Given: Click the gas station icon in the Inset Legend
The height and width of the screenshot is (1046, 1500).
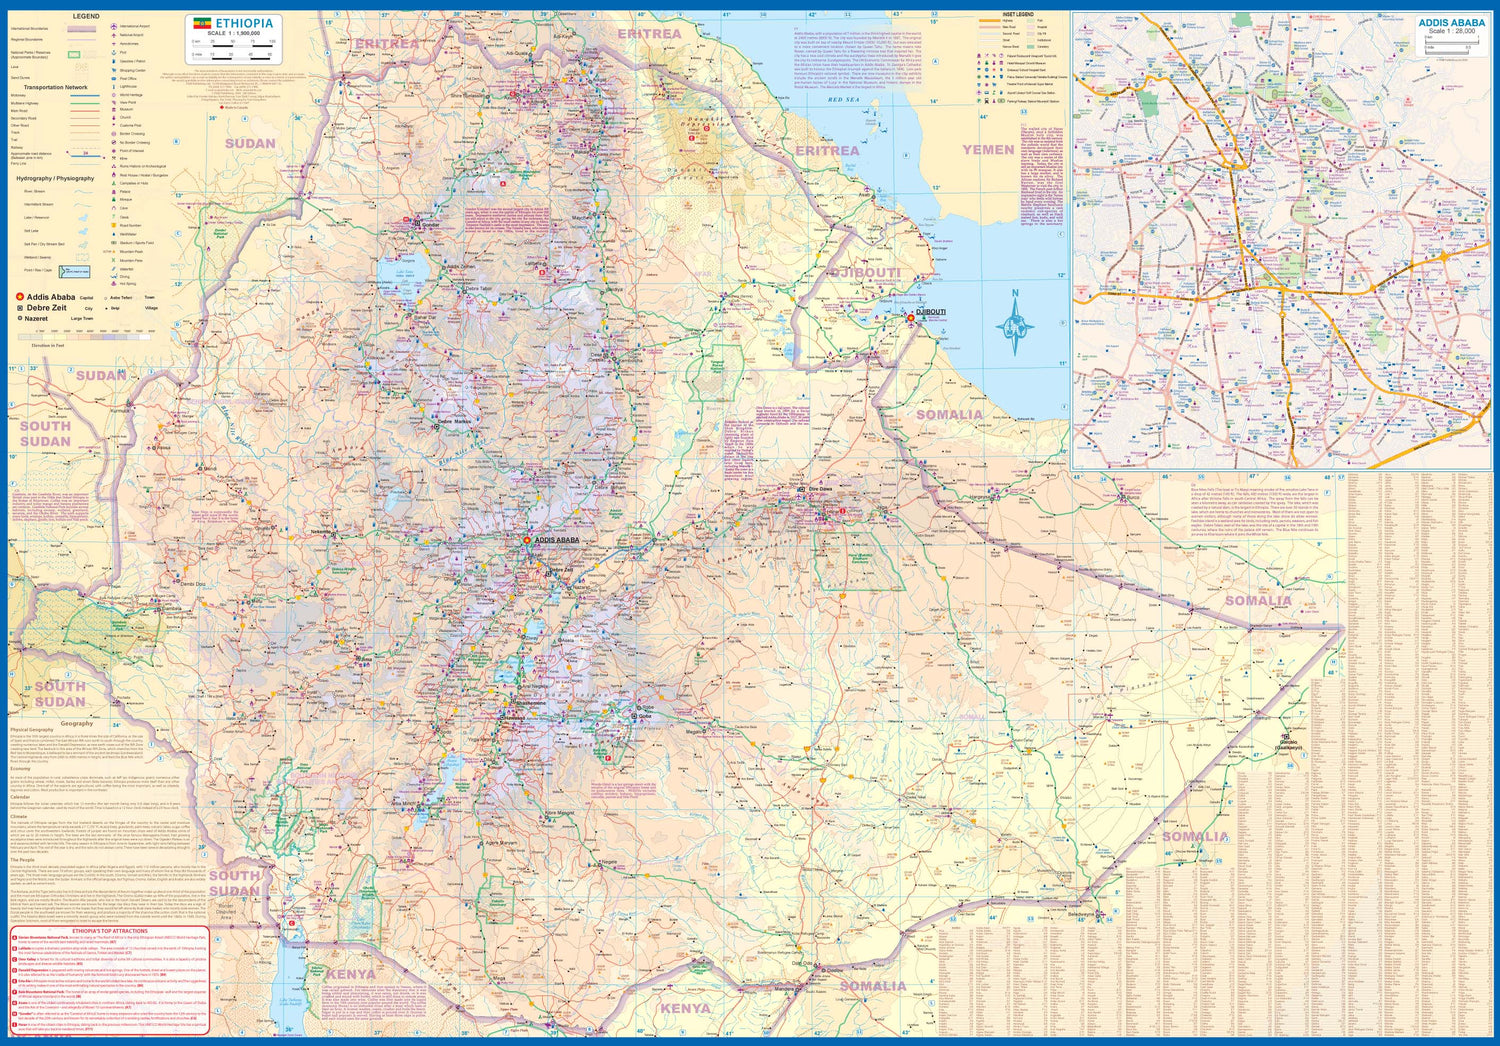Looking at the screenshot, I should click(1001, 93).
